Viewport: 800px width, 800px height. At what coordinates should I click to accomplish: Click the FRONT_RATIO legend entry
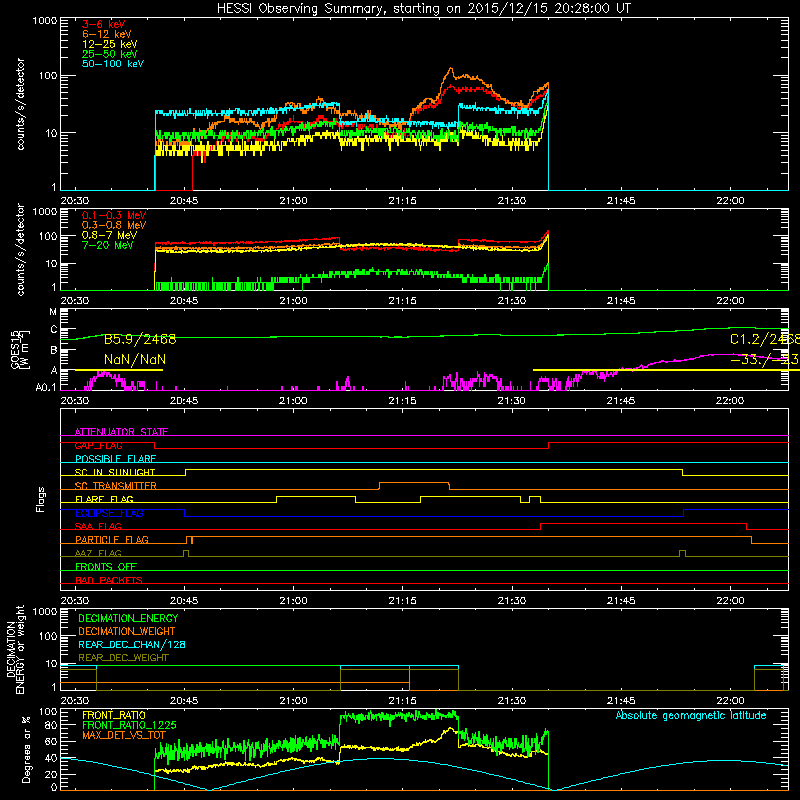point(114,715)
